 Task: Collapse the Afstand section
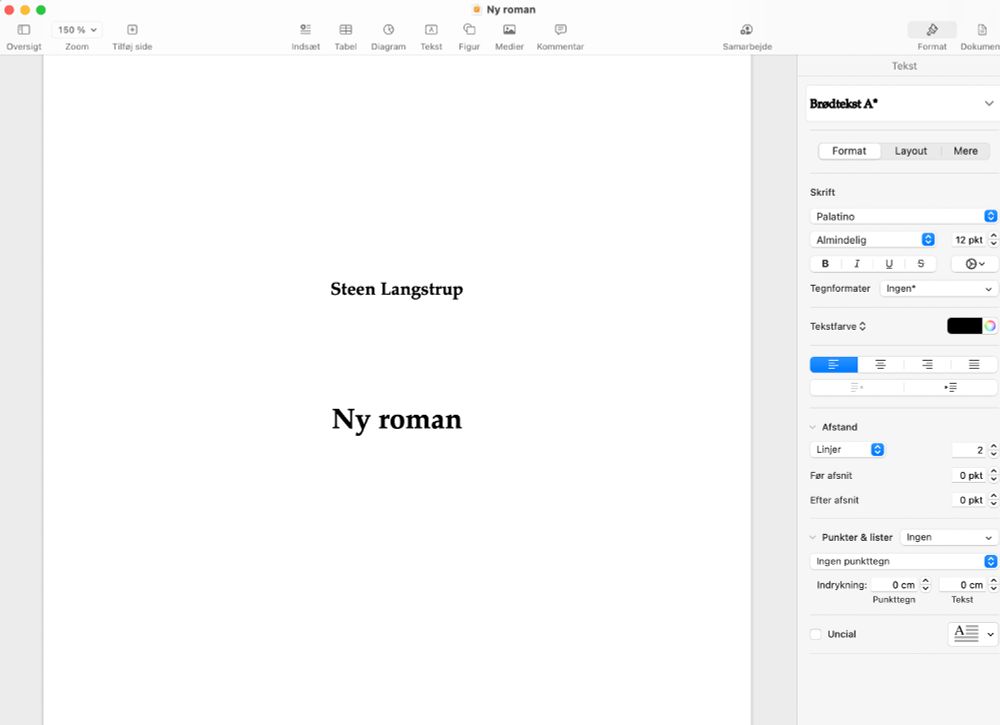tap(812, 427)
